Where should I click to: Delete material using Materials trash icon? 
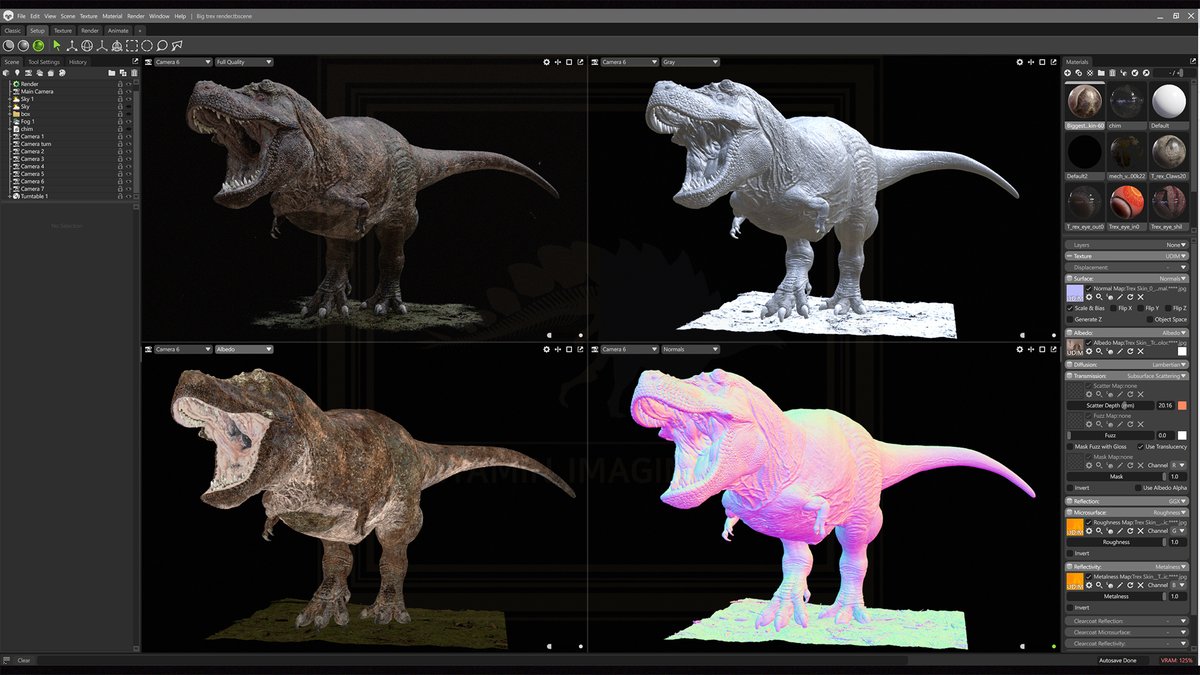[x=1112, y=73]
